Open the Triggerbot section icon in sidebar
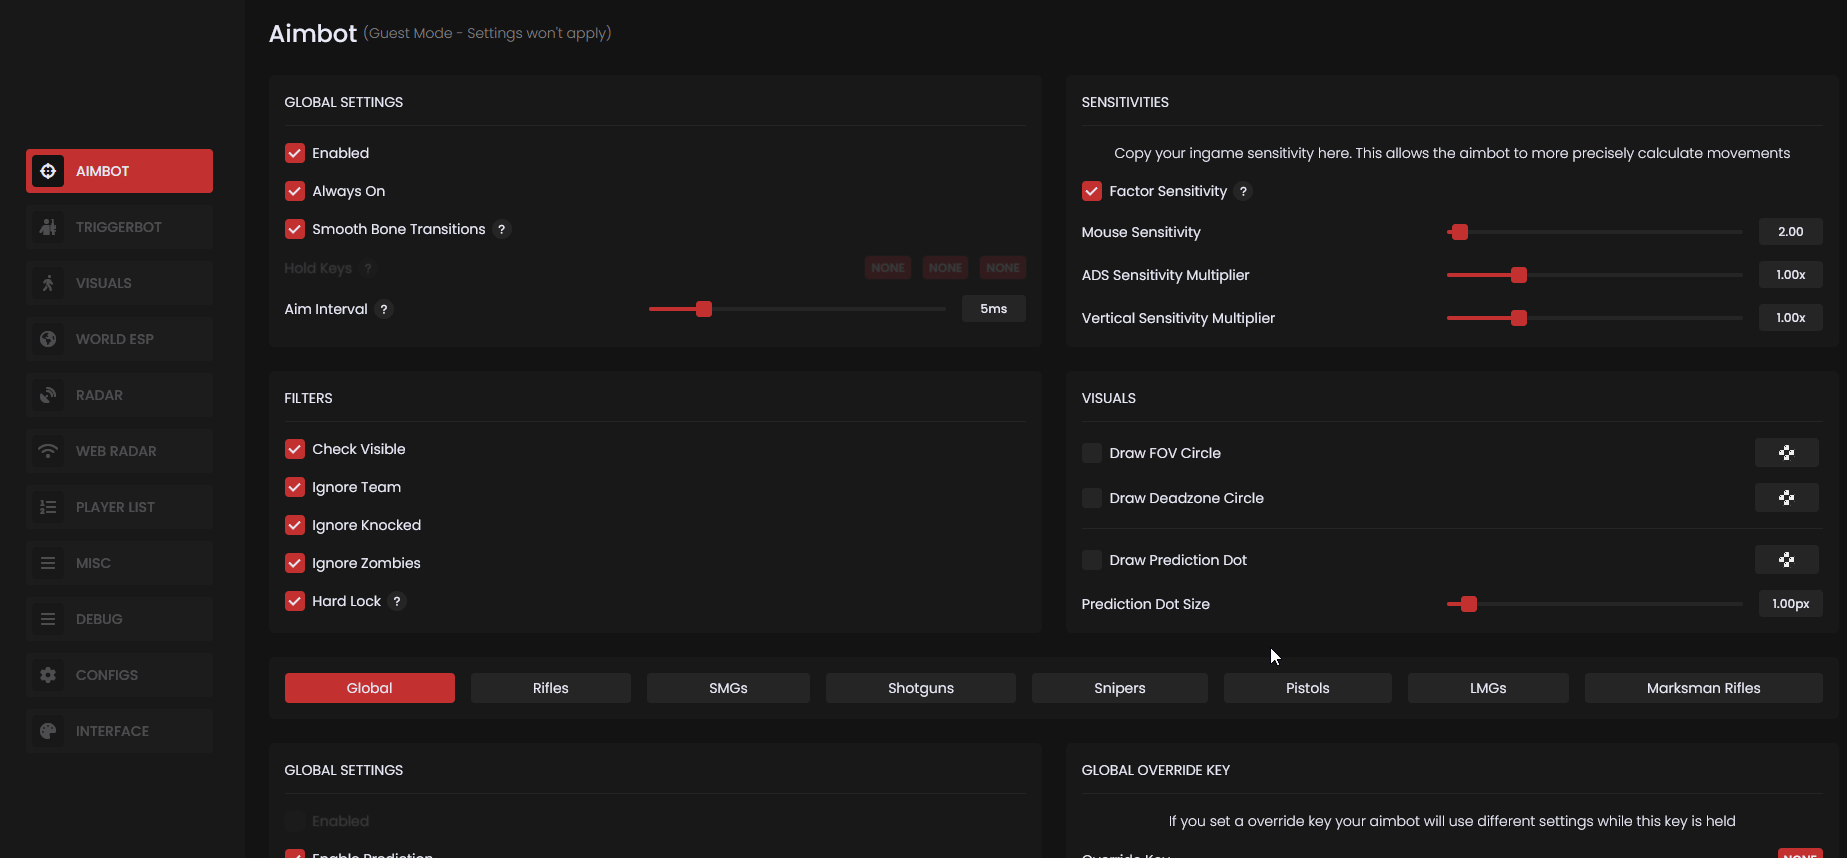The height and width of the screenshot is (858, 1847). coord(48,227)
